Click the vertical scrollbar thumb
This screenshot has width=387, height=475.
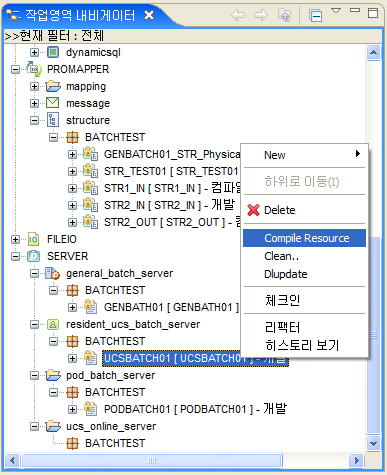coord(373,335)
